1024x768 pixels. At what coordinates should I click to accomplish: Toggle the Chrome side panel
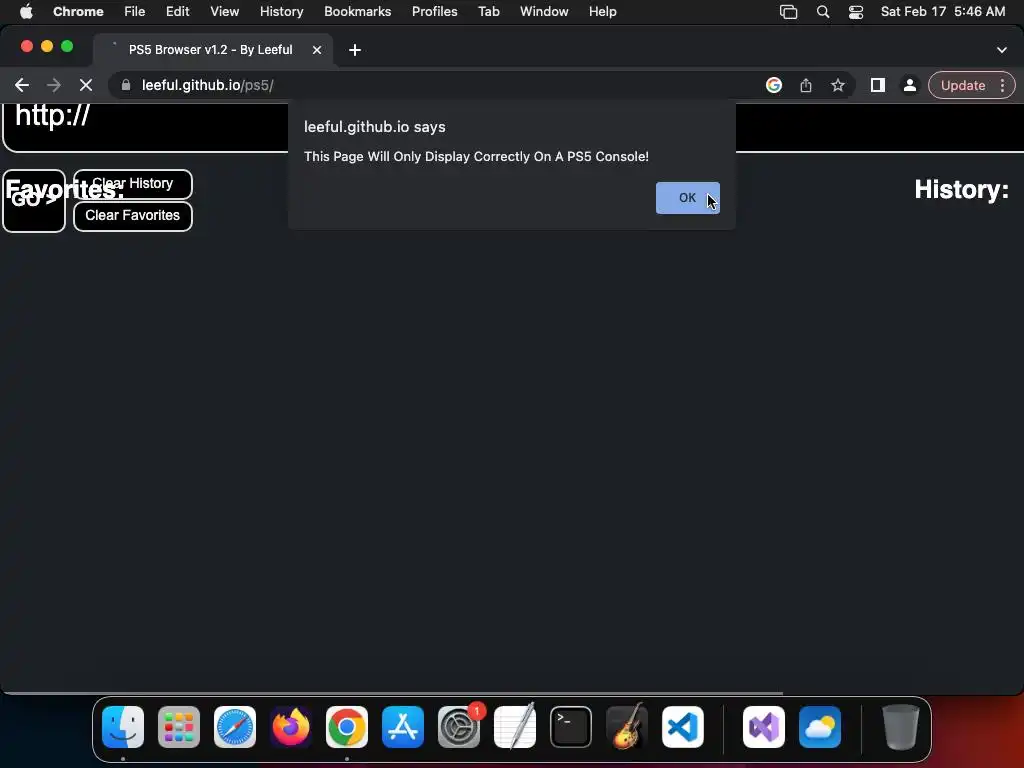click(x=878, y=86)
